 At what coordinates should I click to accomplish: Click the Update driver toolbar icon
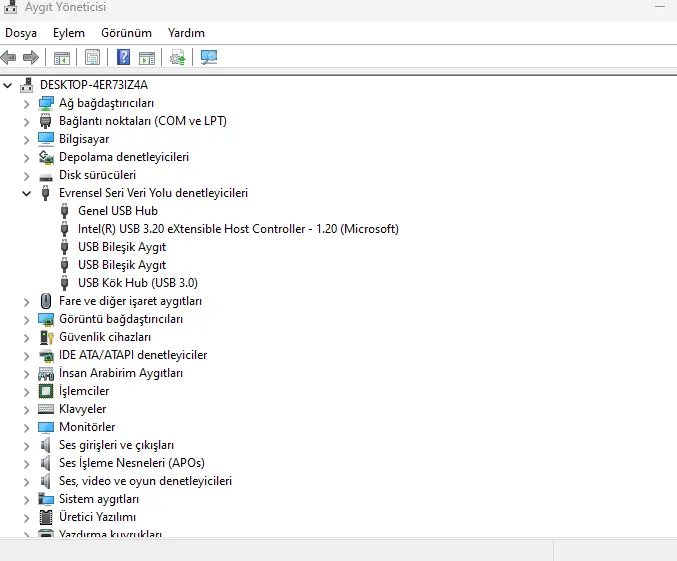(177, 57)
